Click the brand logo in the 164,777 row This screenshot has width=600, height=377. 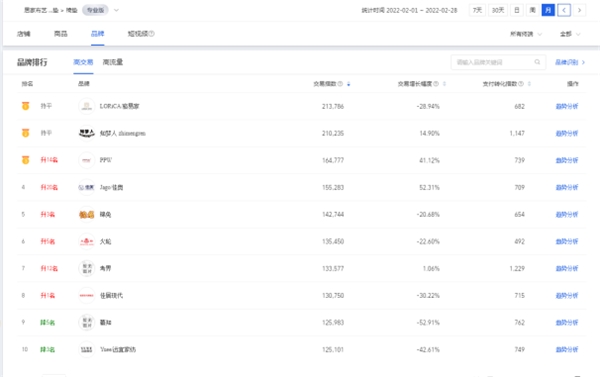pyautogui.click(x=86, y=160)
